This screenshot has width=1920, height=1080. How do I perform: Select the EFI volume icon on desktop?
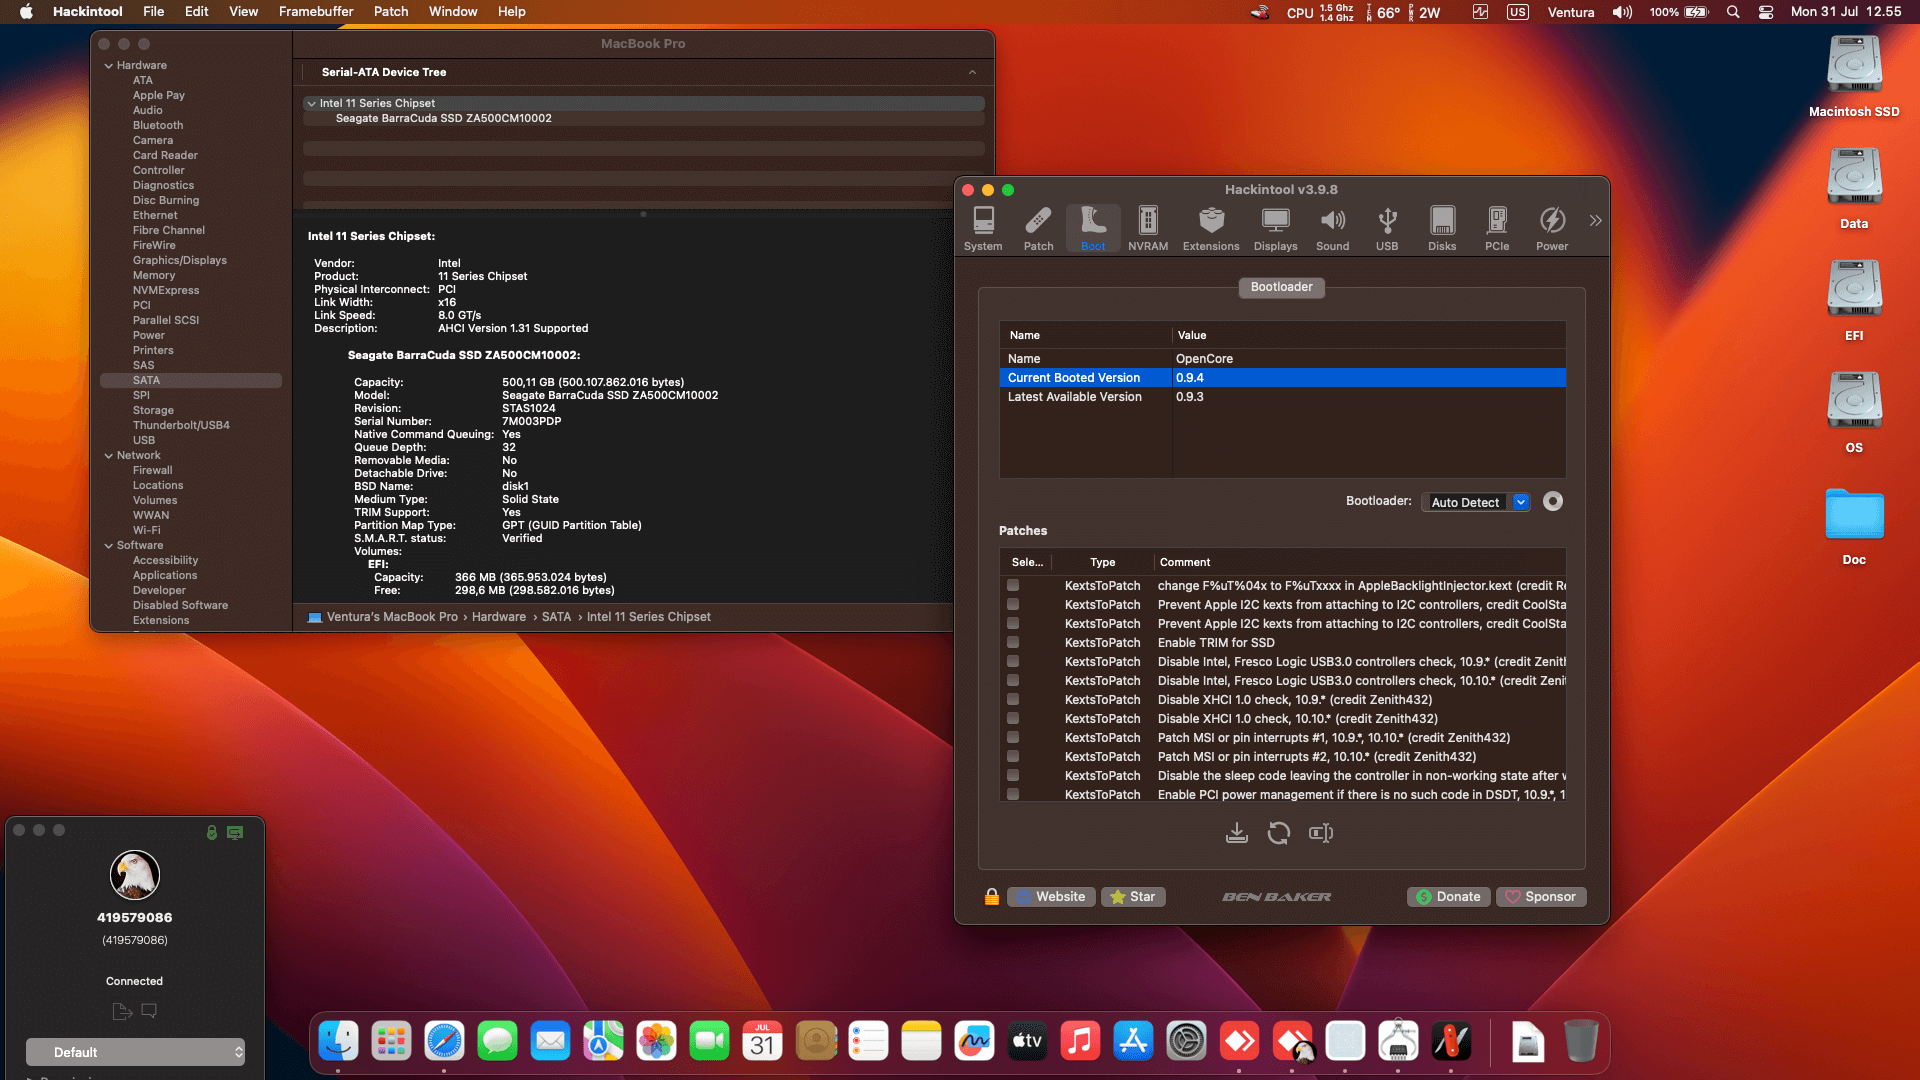[1854, 301]
